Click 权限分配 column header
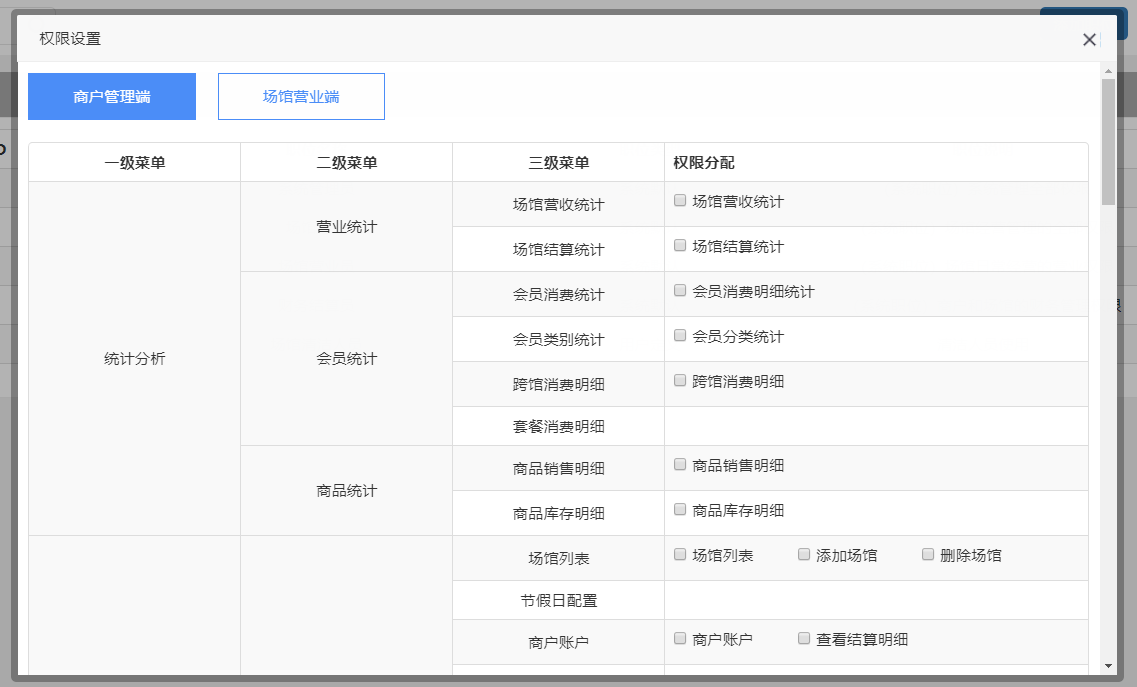This screenshot has width=1137, height=687. [876, 163]
